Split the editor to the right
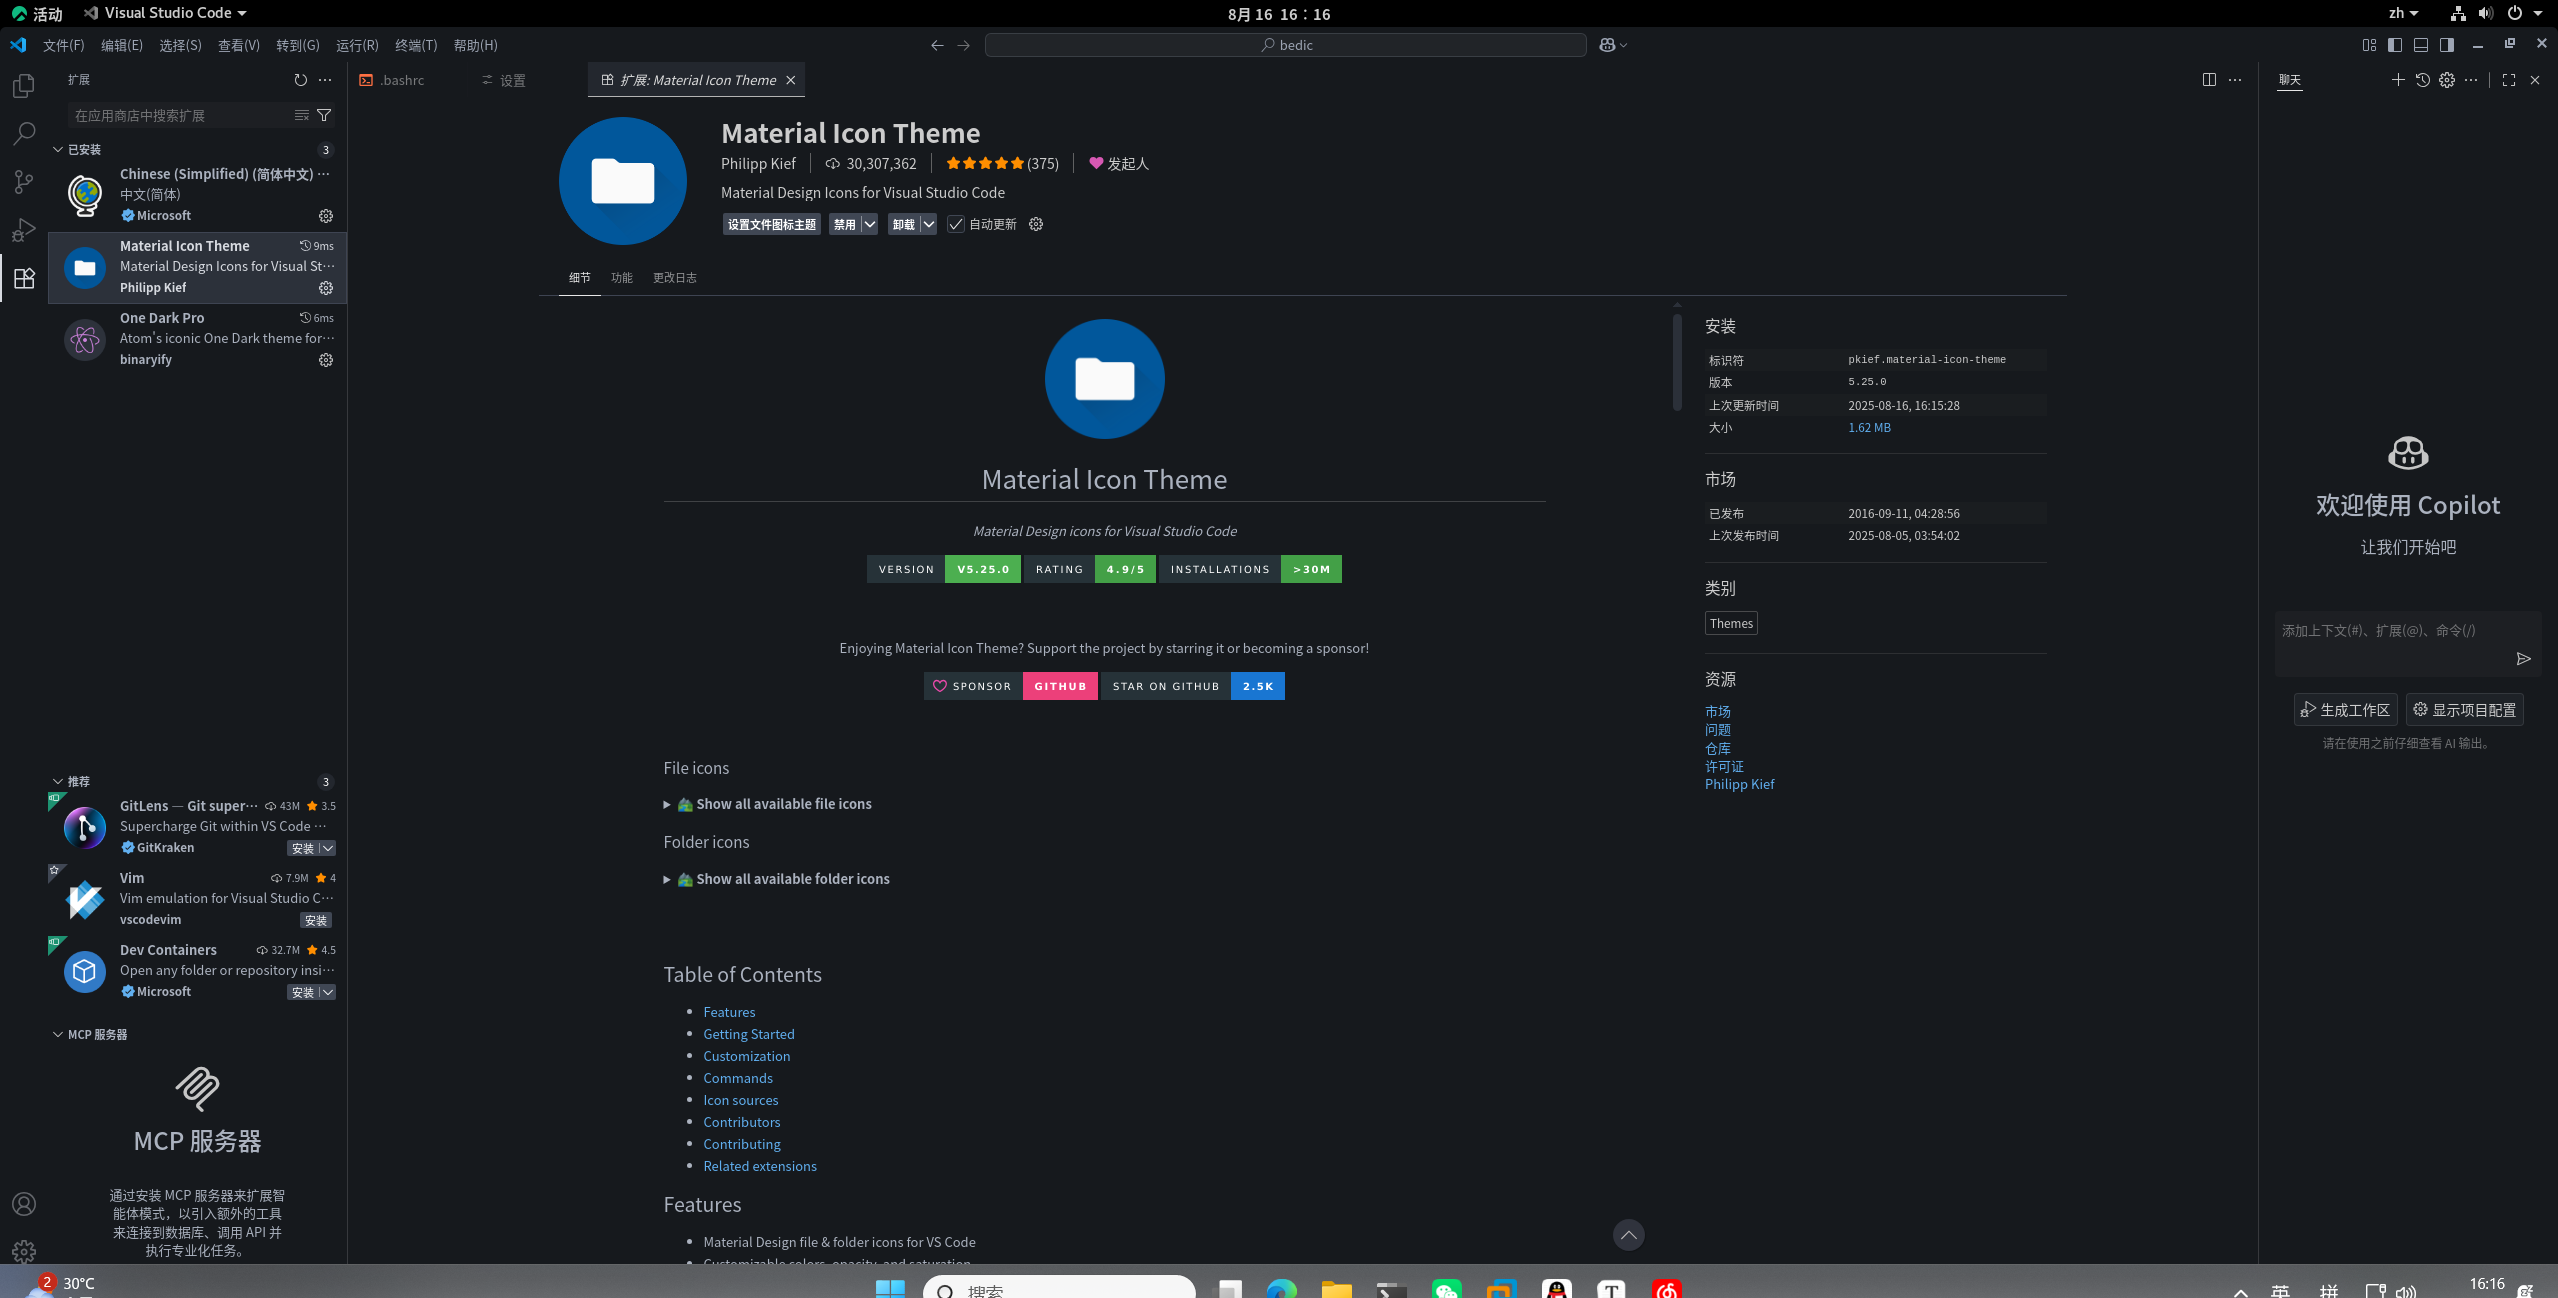Screen dimensions: 2558x1298 pos(2209,80)
